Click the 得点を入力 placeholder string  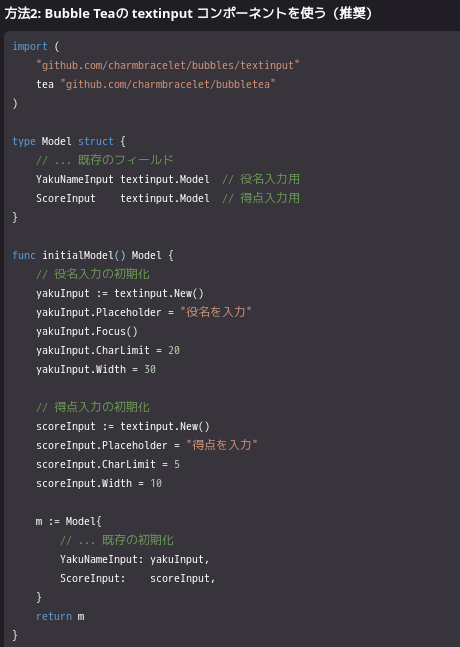tap(222, 445)
